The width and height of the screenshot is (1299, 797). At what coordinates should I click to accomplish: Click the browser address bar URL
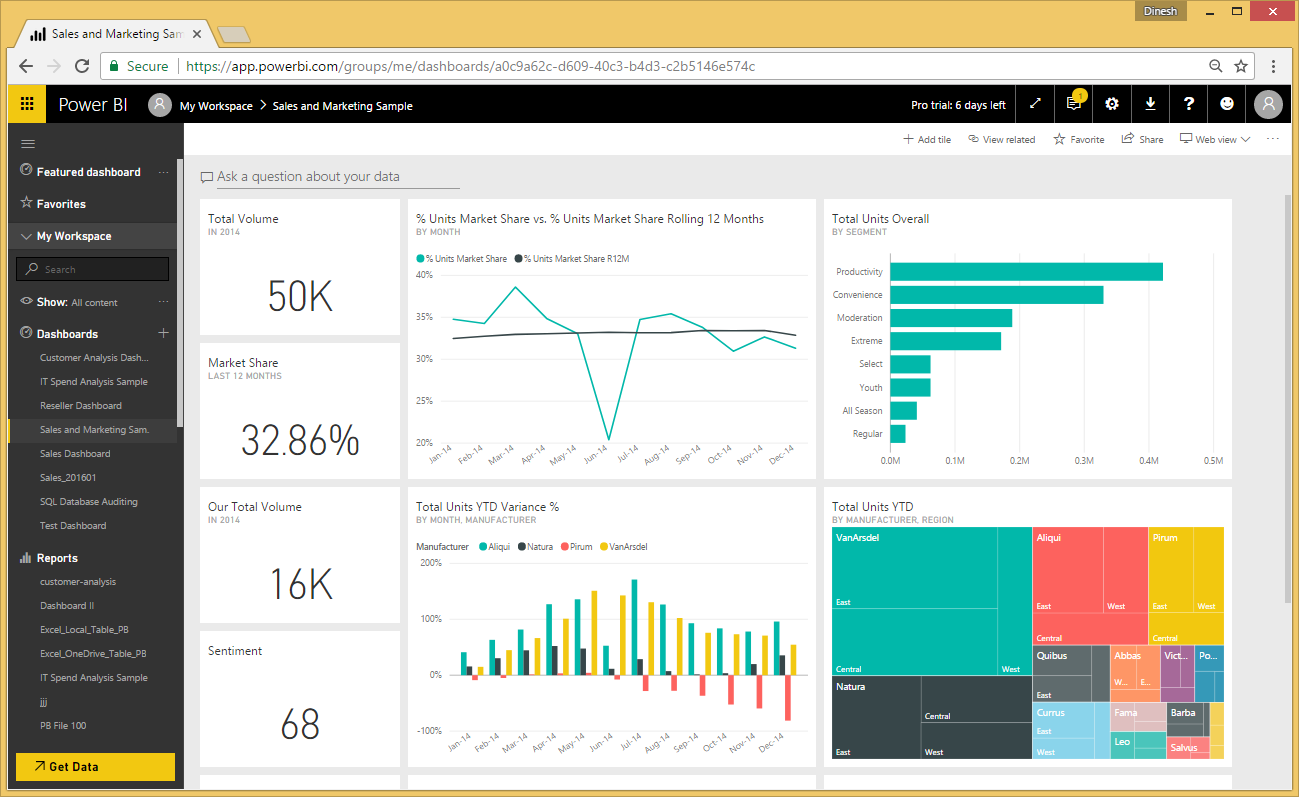[x=470, y=66]
